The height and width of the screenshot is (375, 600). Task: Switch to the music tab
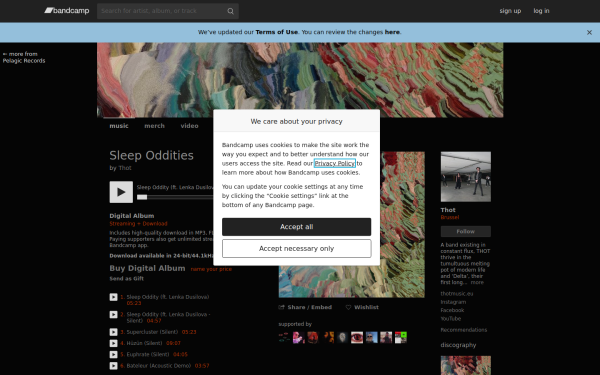tap(119, 126)
